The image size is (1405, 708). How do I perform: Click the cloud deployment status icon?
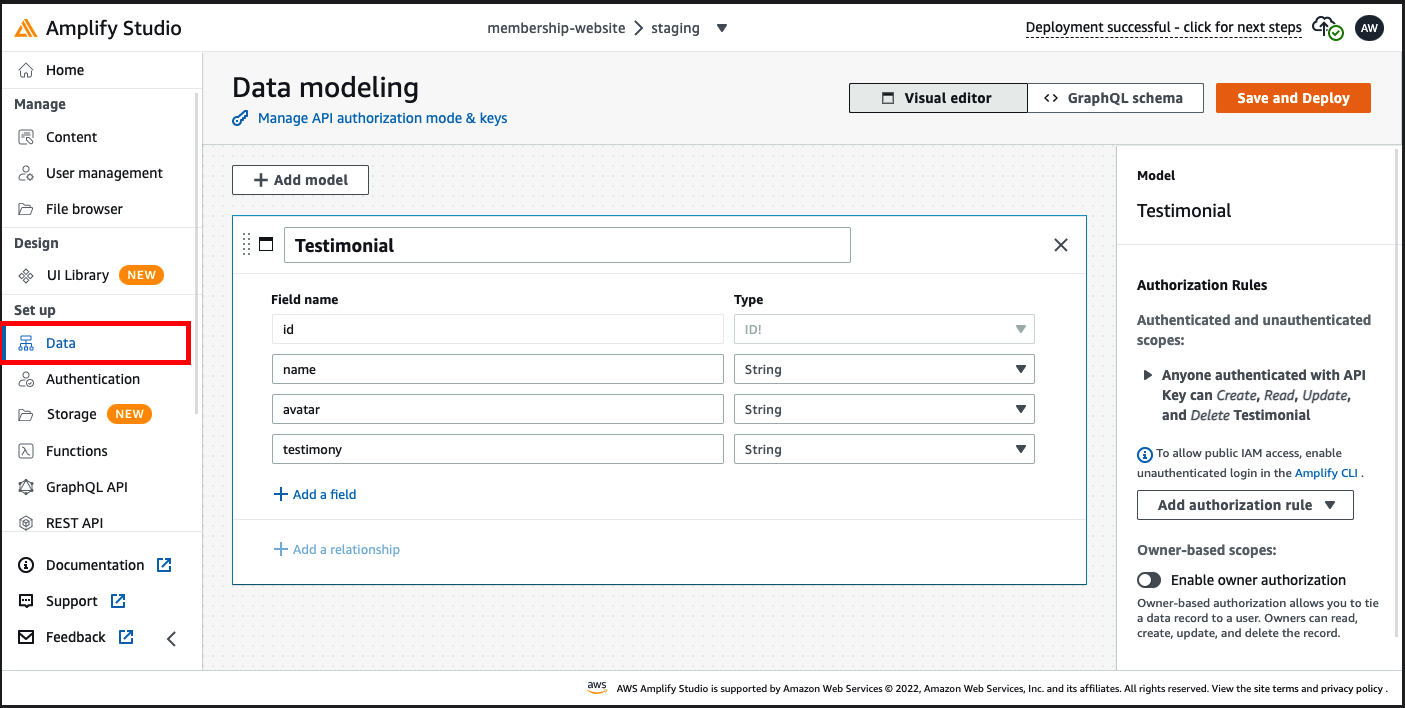1327,28
